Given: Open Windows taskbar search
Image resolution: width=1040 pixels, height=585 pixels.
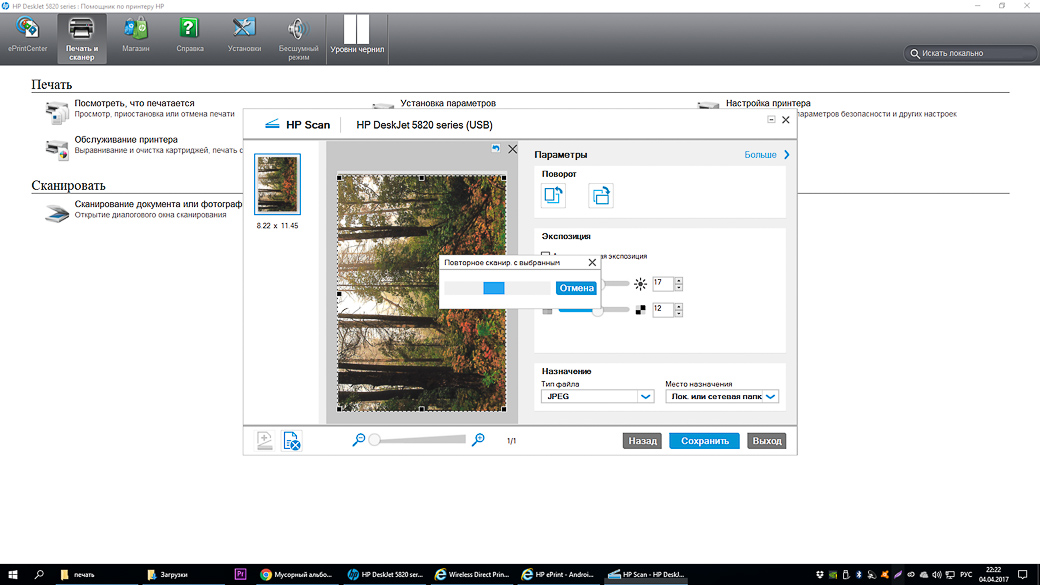Looking at the screenshot, I should click(x=39, y=574).
